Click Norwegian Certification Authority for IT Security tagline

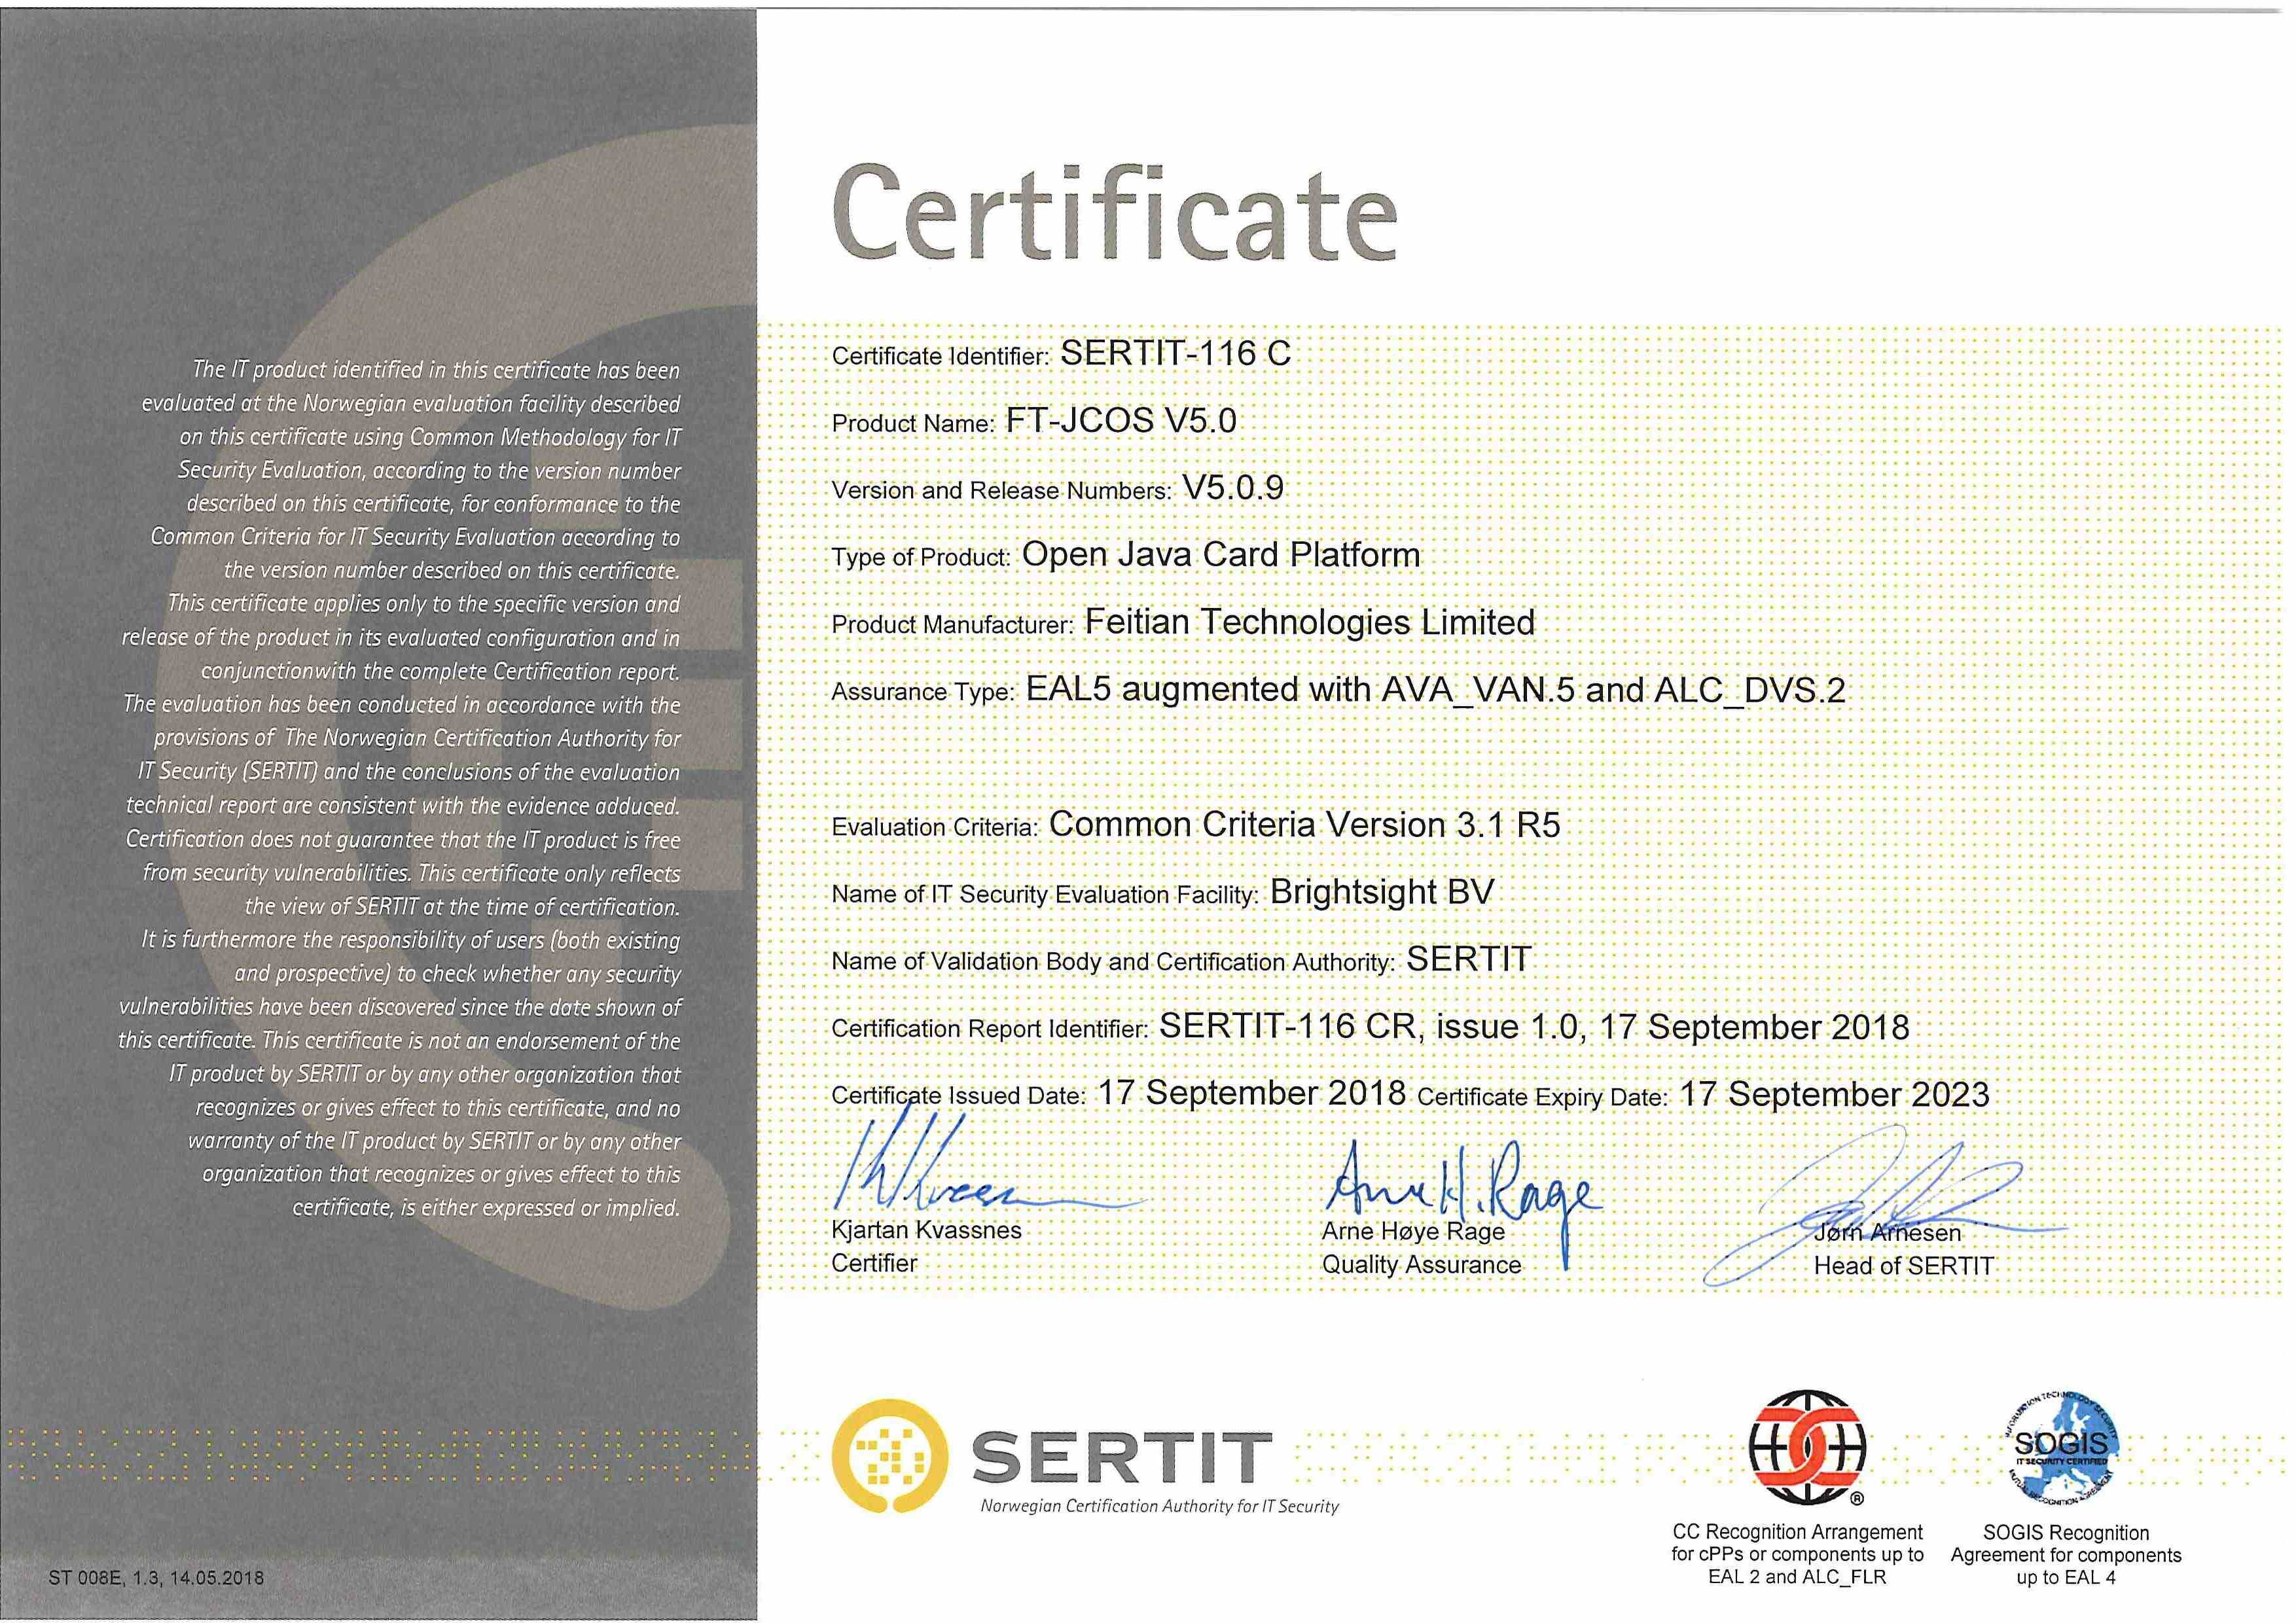(1159, 1506)
